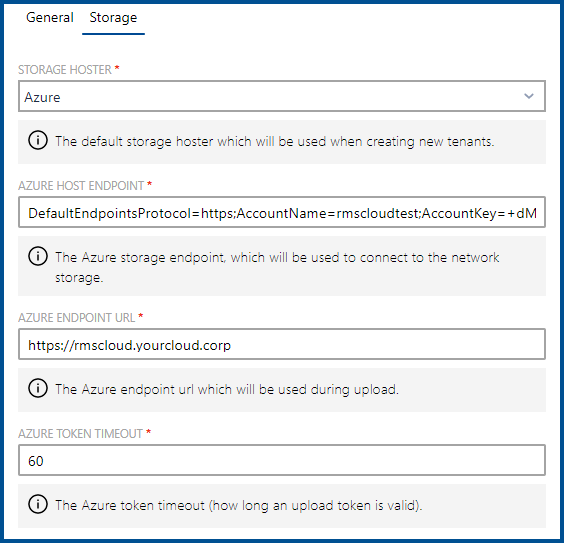The height and width of the screenshot is (543, 564).
Task: Click the text 'The Azure token timeout (how long...'
Action: pyautogui.click(x=238, y=506)
